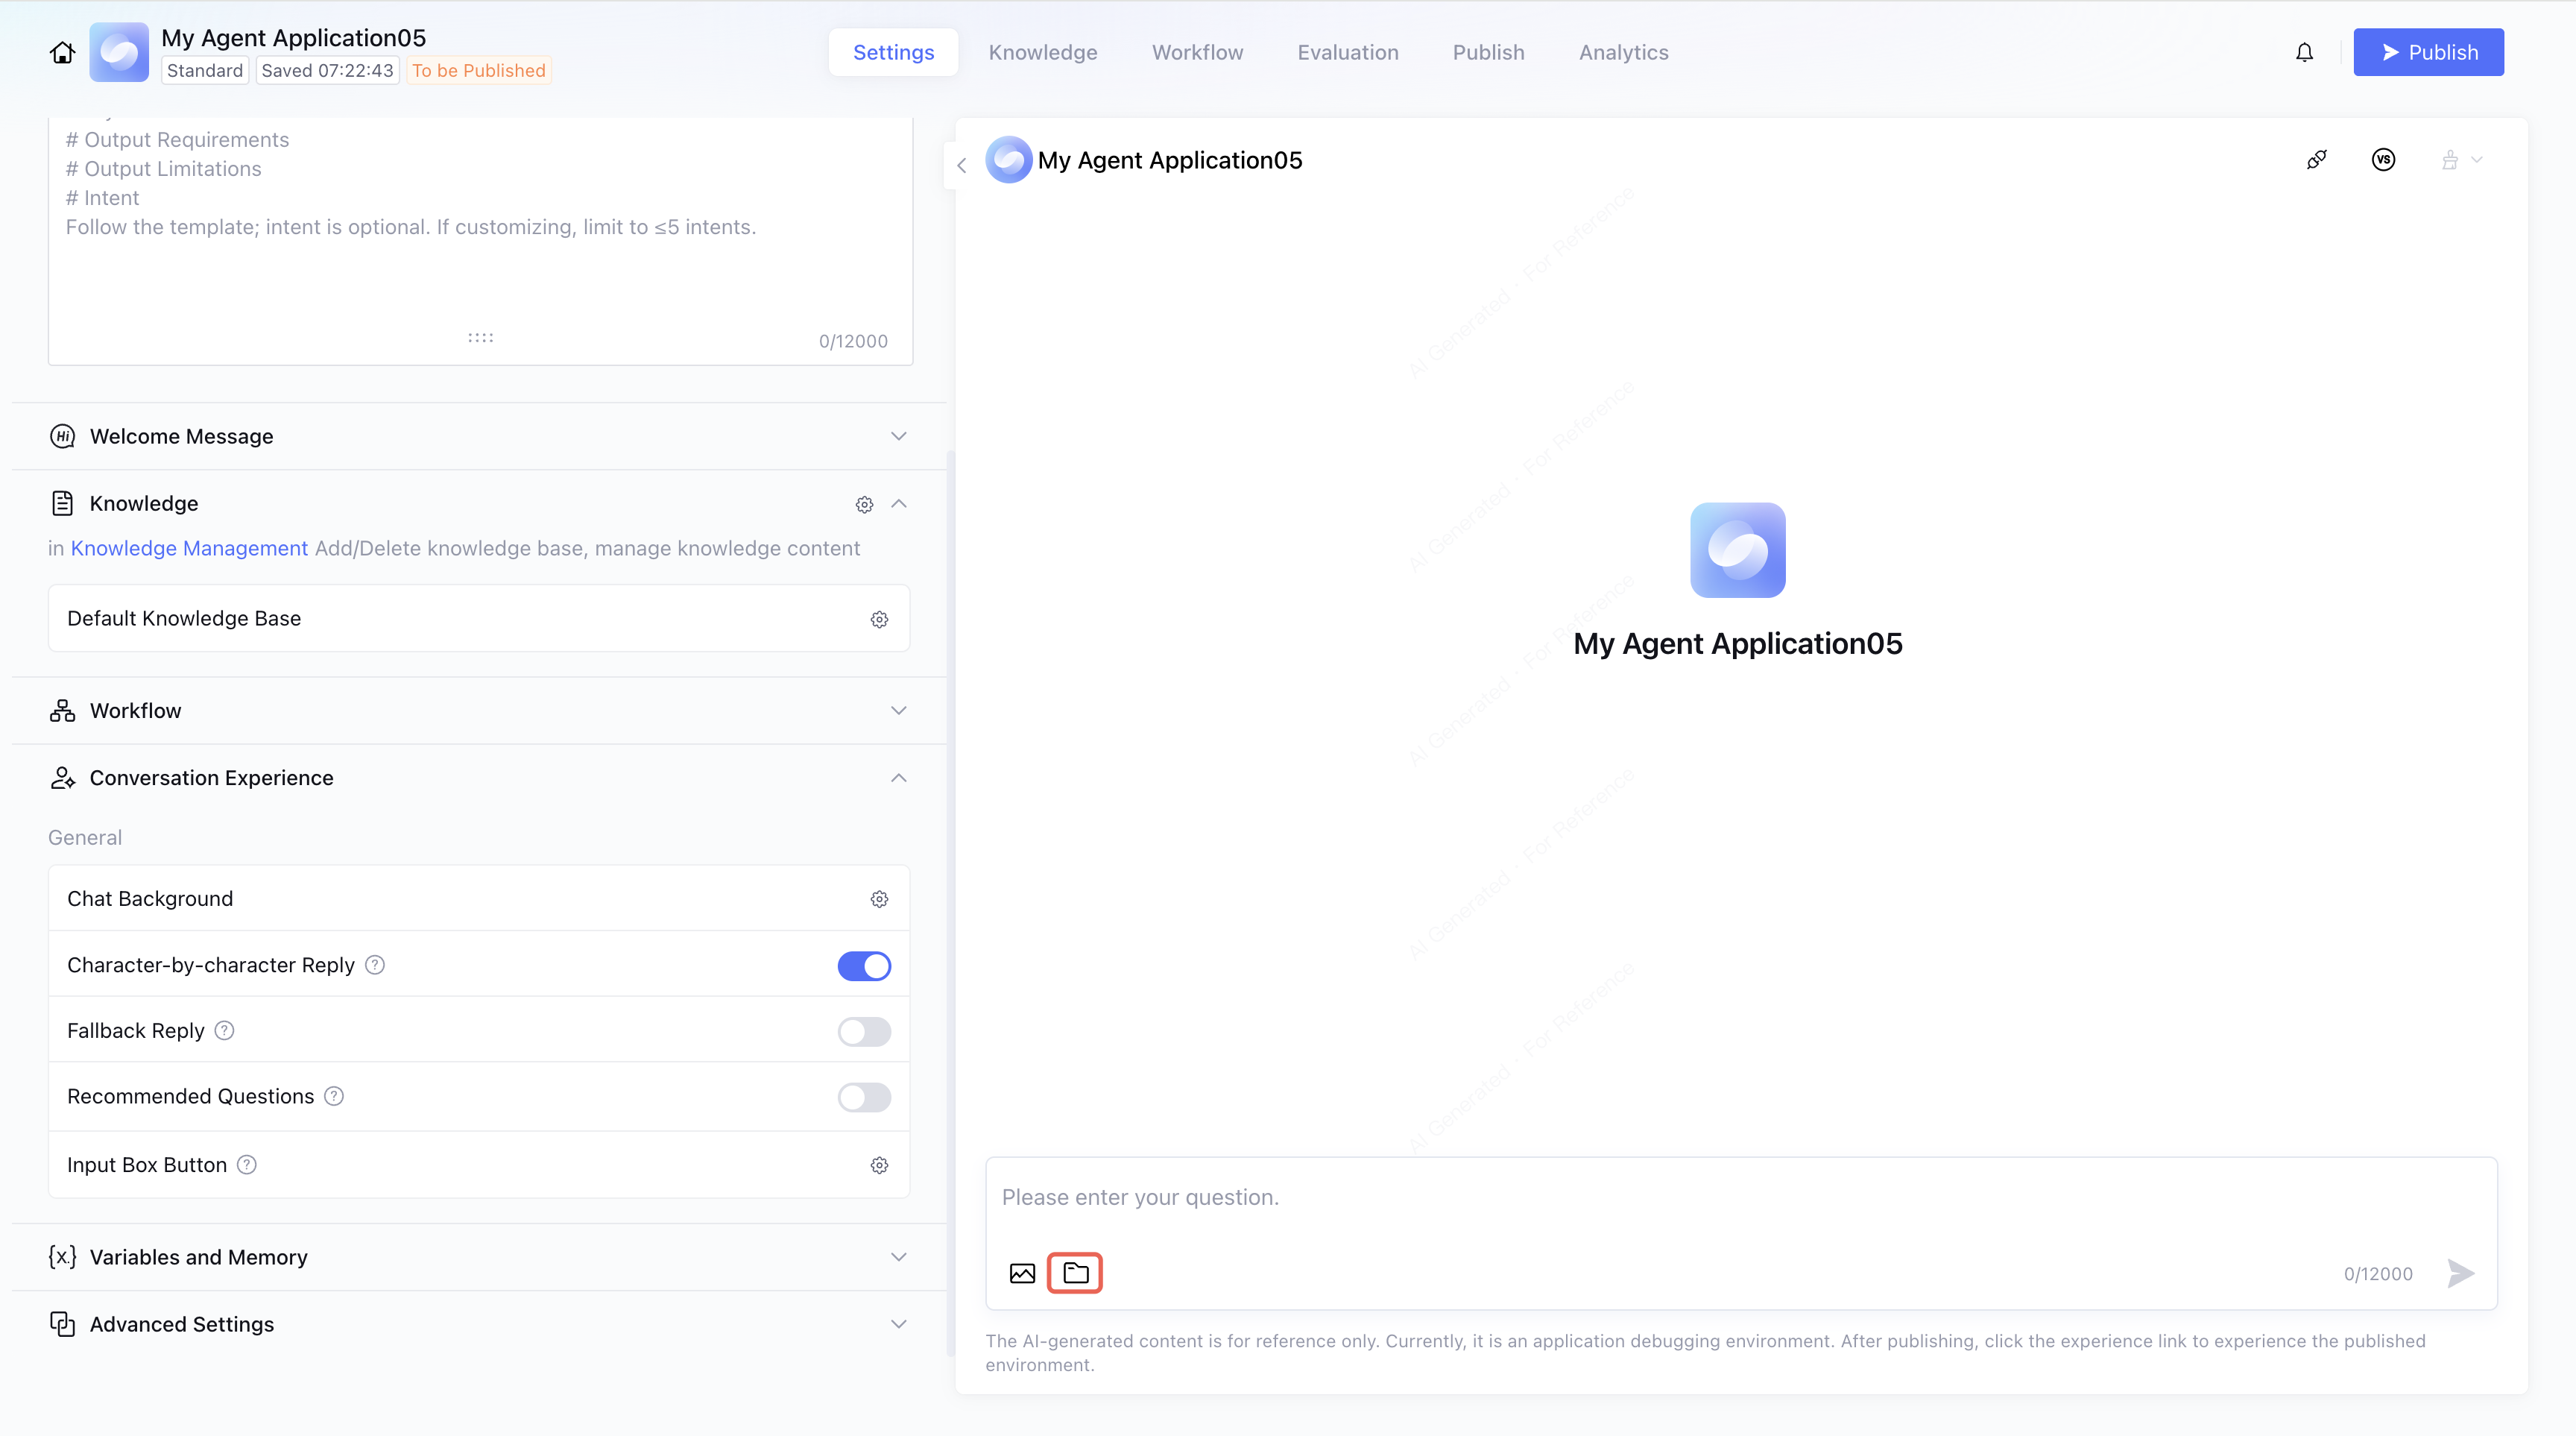Viewport: 2576px width, 1436px height.
Task: Open Input Box Button settings gear
Action: point(879,1165)
